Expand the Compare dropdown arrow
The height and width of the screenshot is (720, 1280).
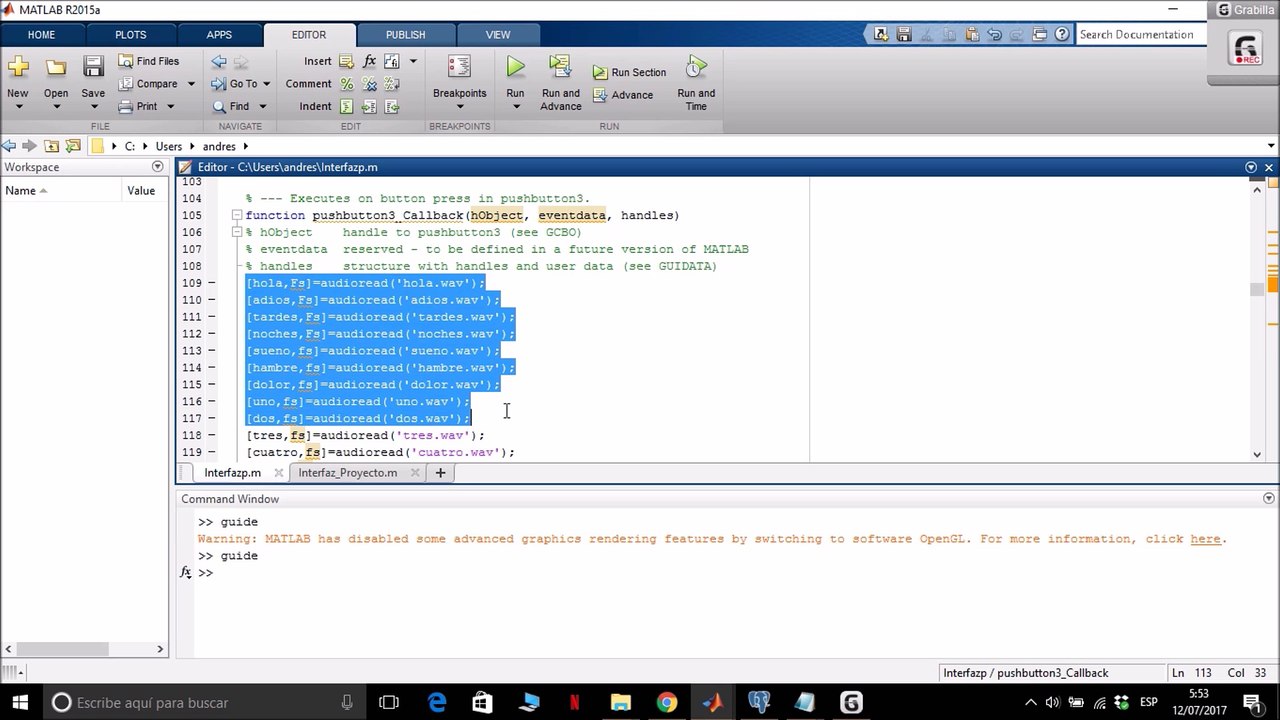[x=191, y=84]
